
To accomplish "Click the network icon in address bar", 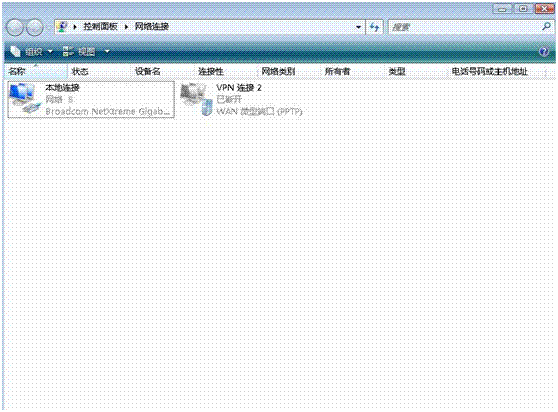I will (63, 27).
